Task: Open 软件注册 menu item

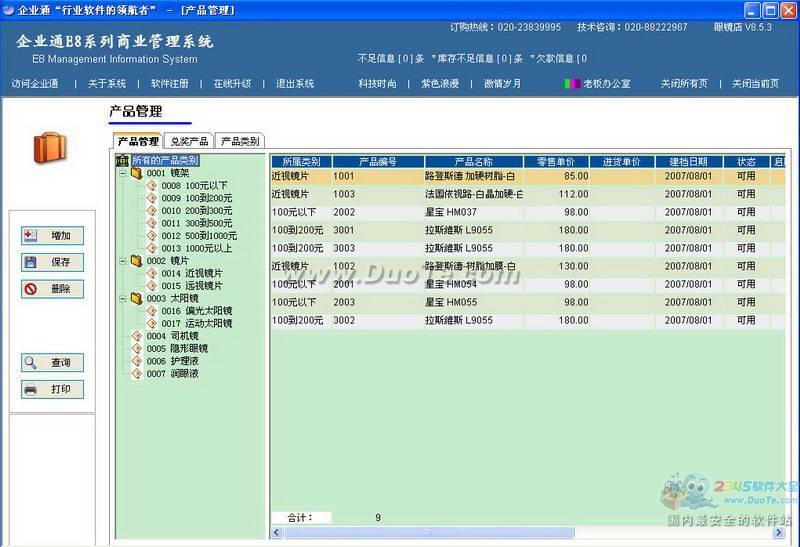Action: coord(169,84)
